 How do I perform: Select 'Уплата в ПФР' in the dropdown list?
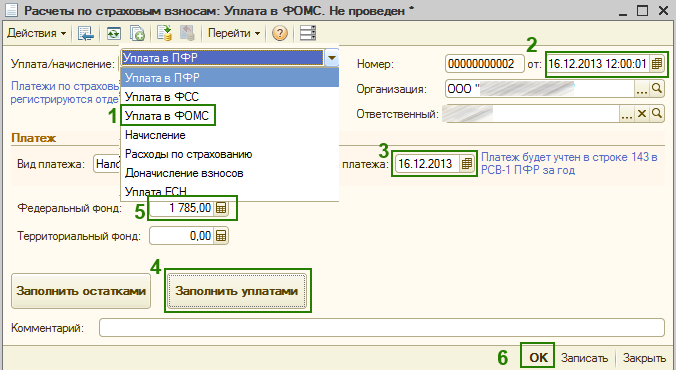click(230, 78)
